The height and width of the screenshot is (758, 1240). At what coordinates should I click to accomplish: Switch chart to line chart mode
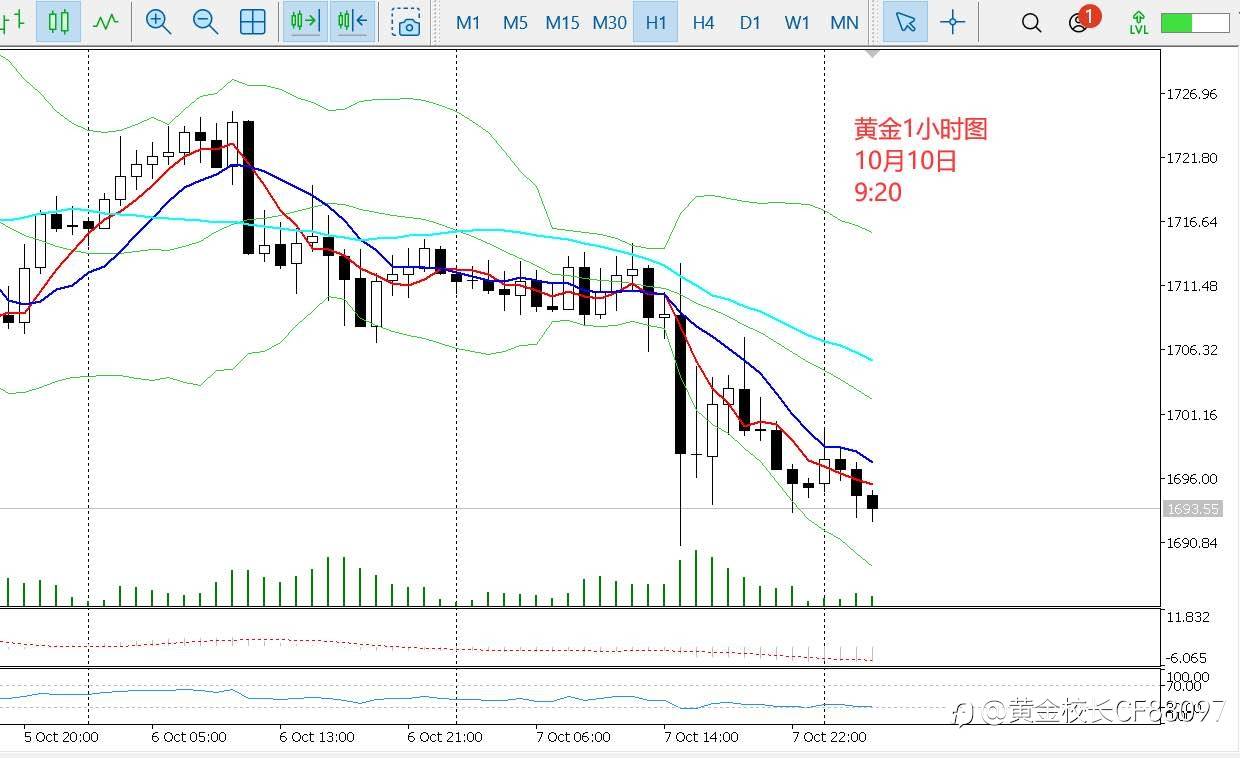(x=105, y=22)
